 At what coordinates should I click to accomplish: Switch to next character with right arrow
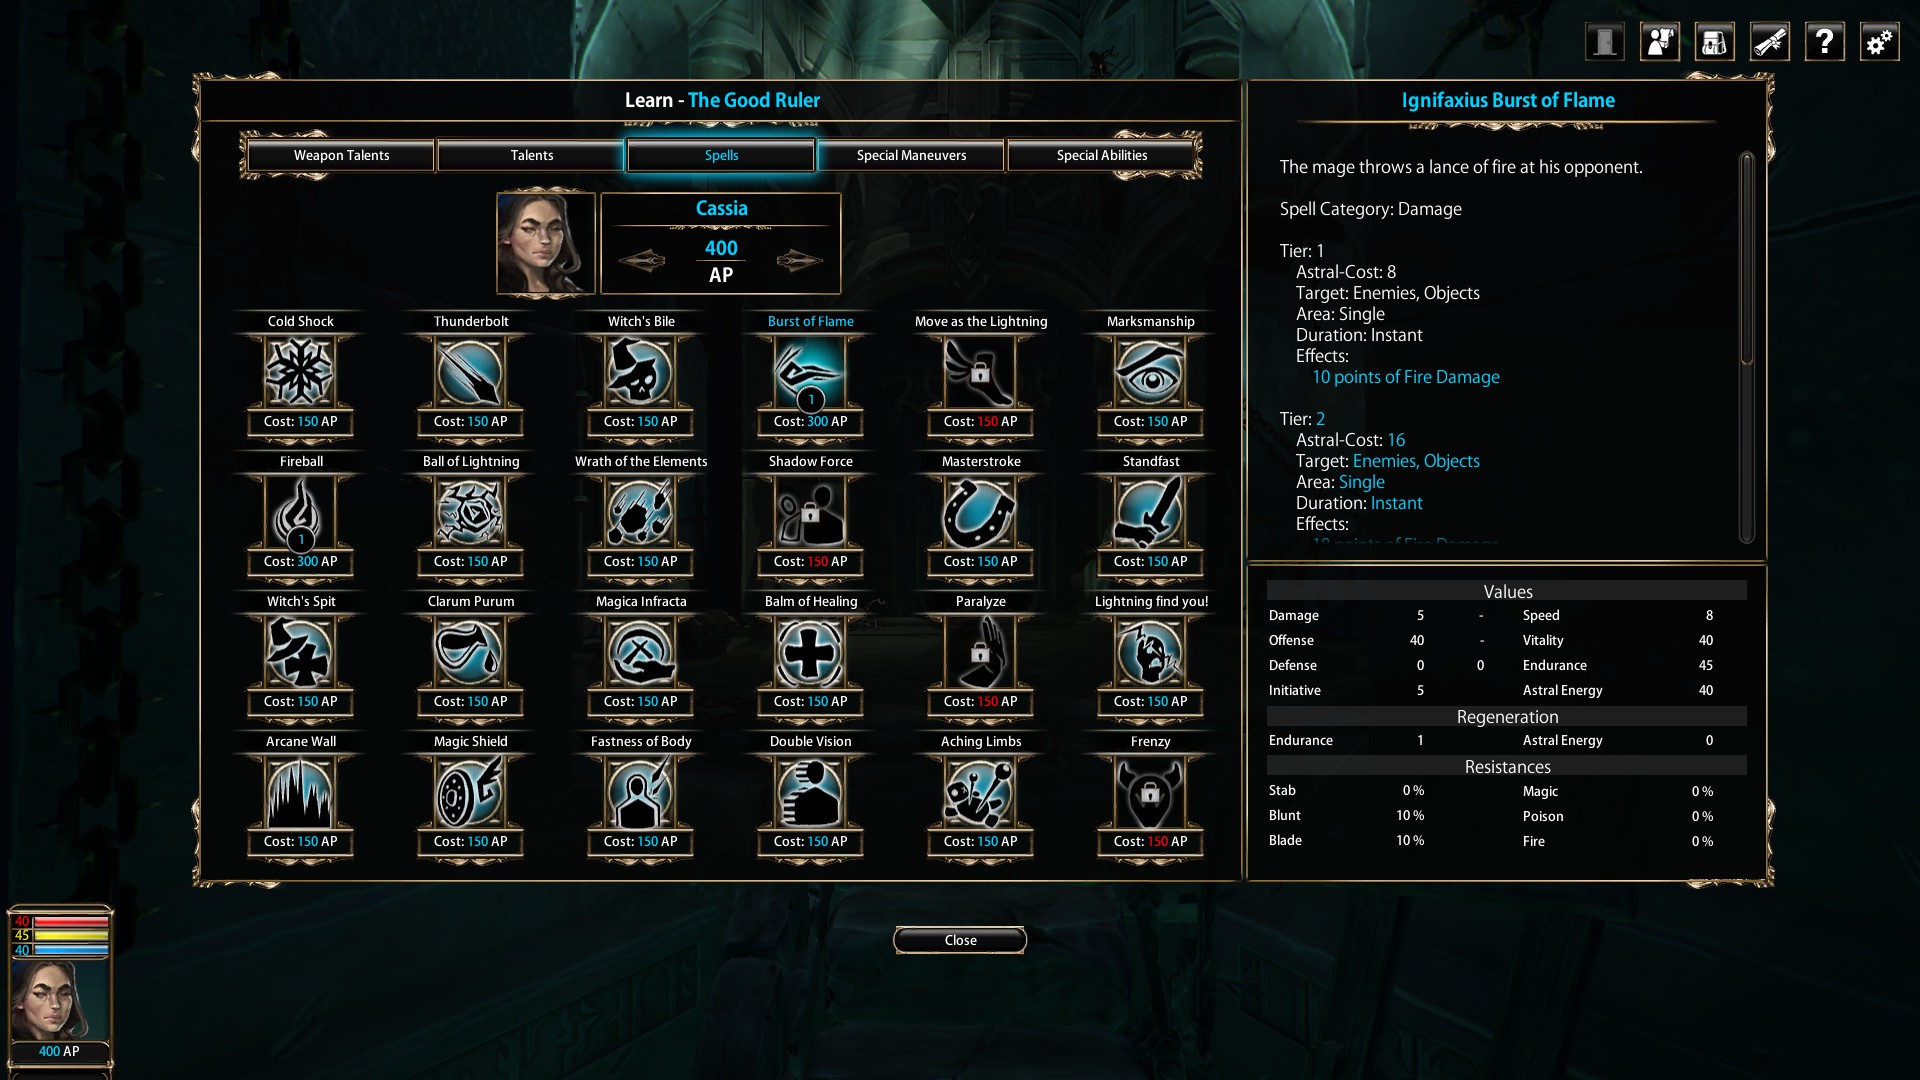tap(799, 261)
